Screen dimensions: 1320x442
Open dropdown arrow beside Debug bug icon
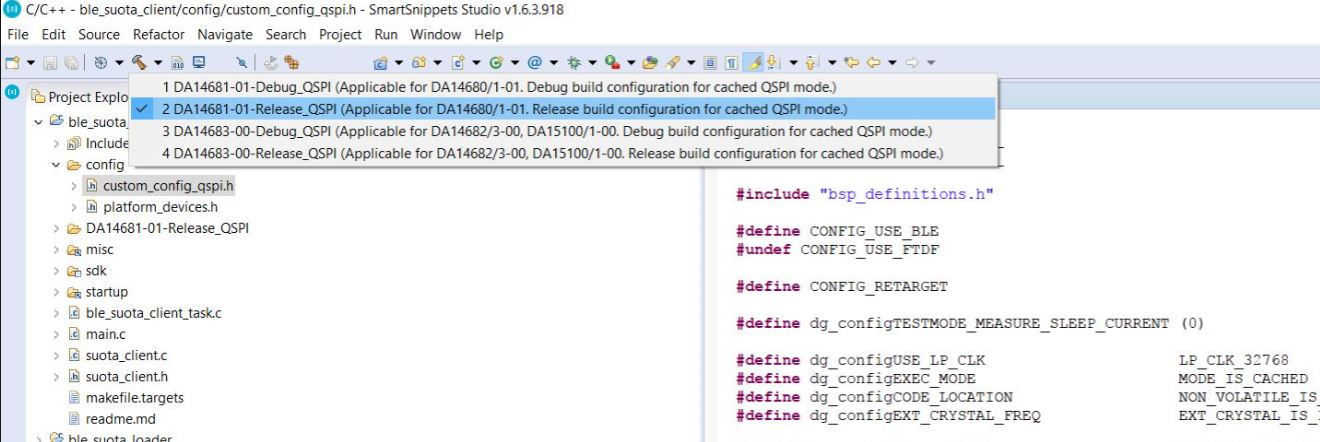pos(592,62)
